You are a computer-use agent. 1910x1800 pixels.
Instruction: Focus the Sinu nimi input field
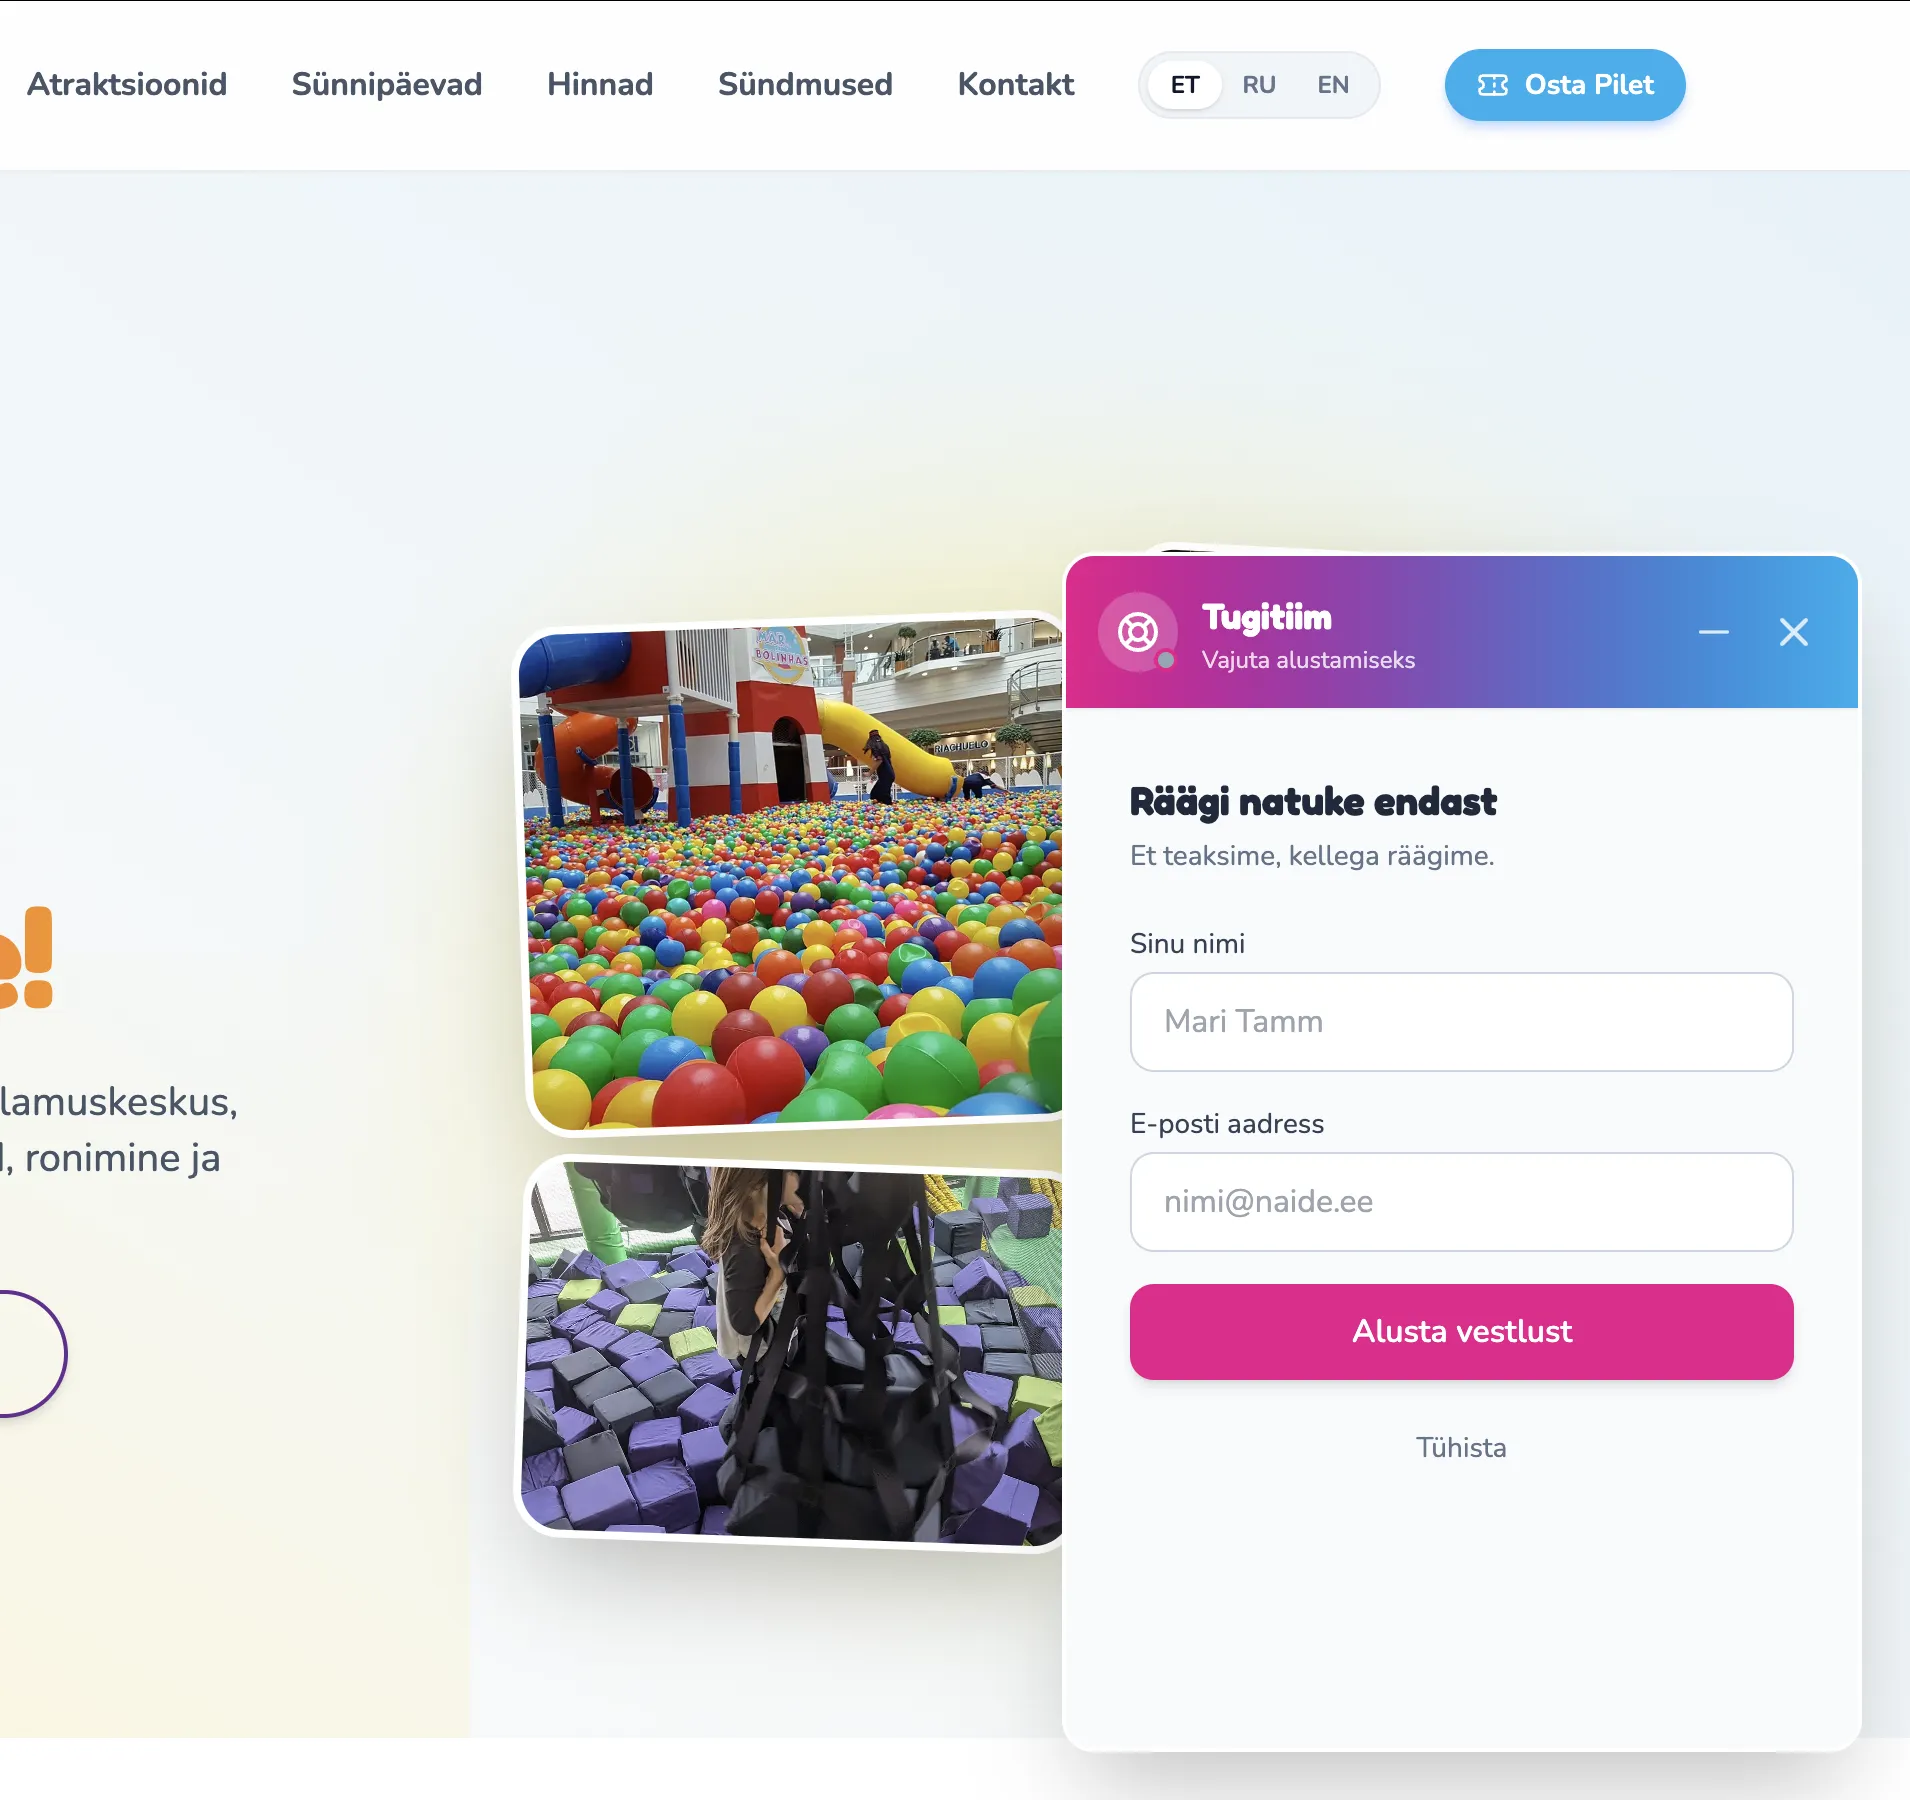(x=1461, y=1021)
